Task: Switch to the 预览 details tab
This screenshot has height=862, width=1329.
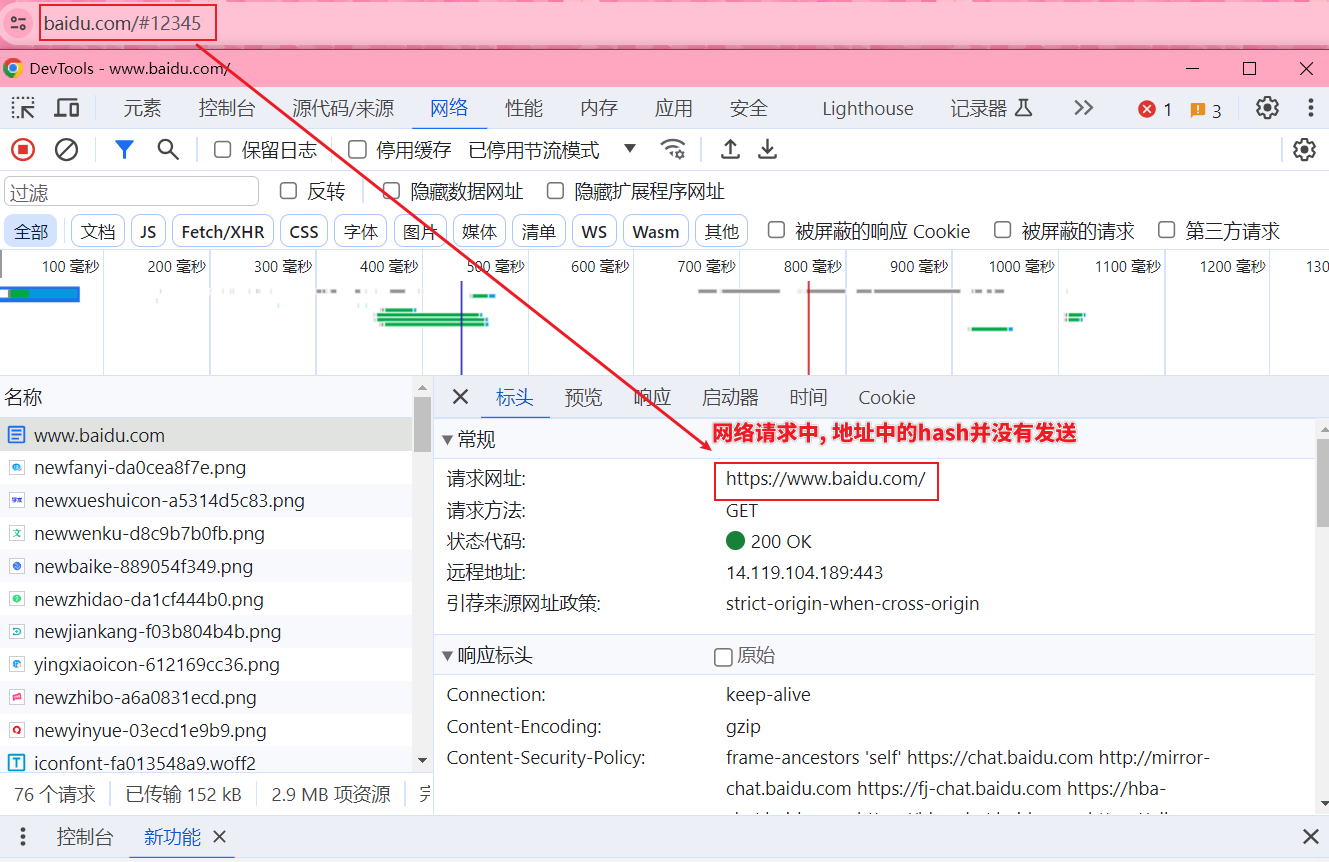Action: coord(583,397)
